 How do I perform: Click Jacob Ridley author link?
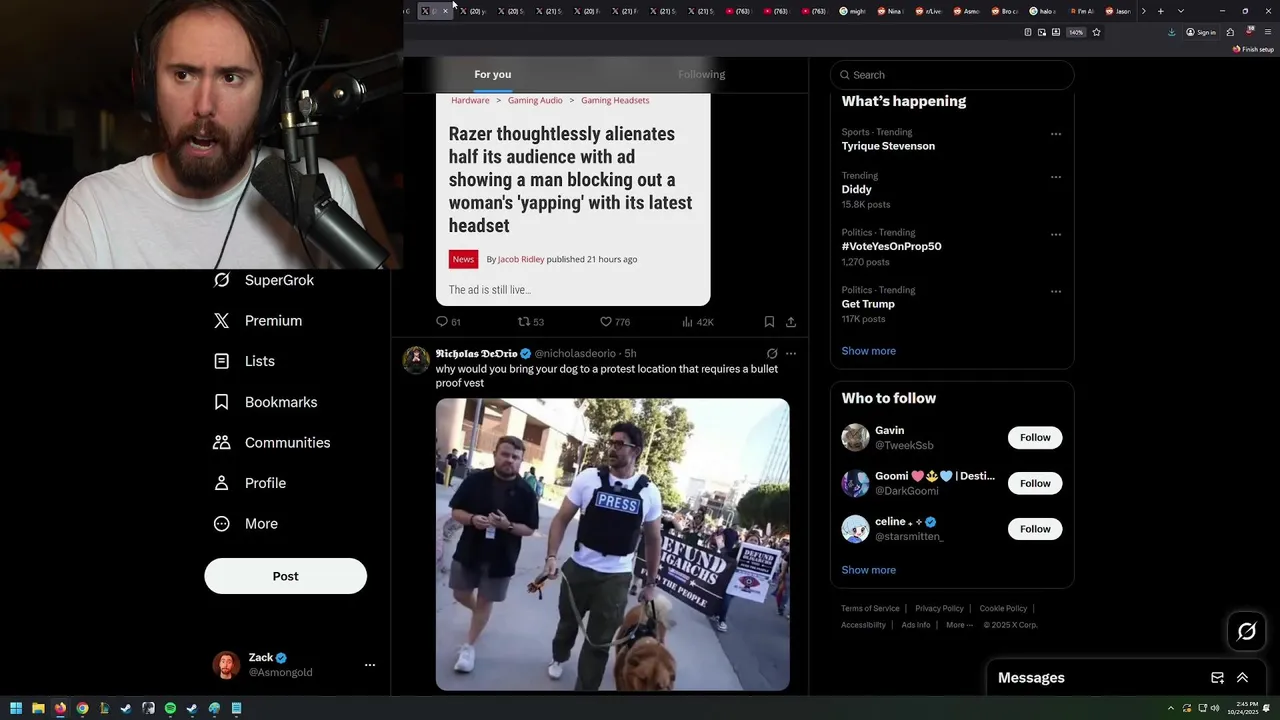pyautogui.click(x=521, y=259)
